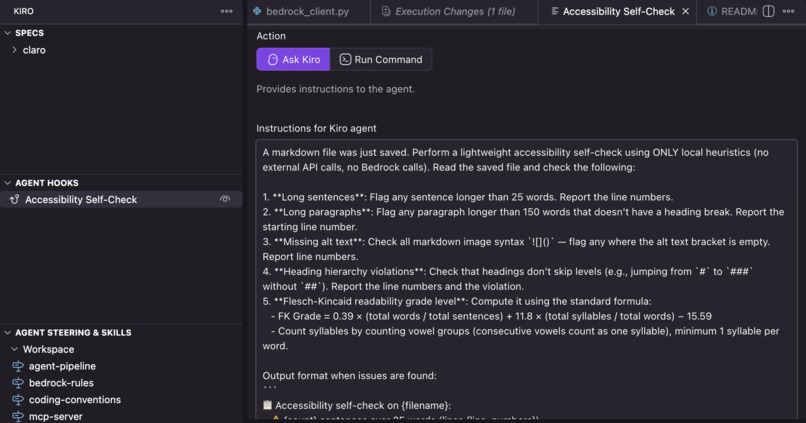Click the 'Output format when issues are found:' line
Viewport: 806px width, 423px height.
tap(350, 376)
